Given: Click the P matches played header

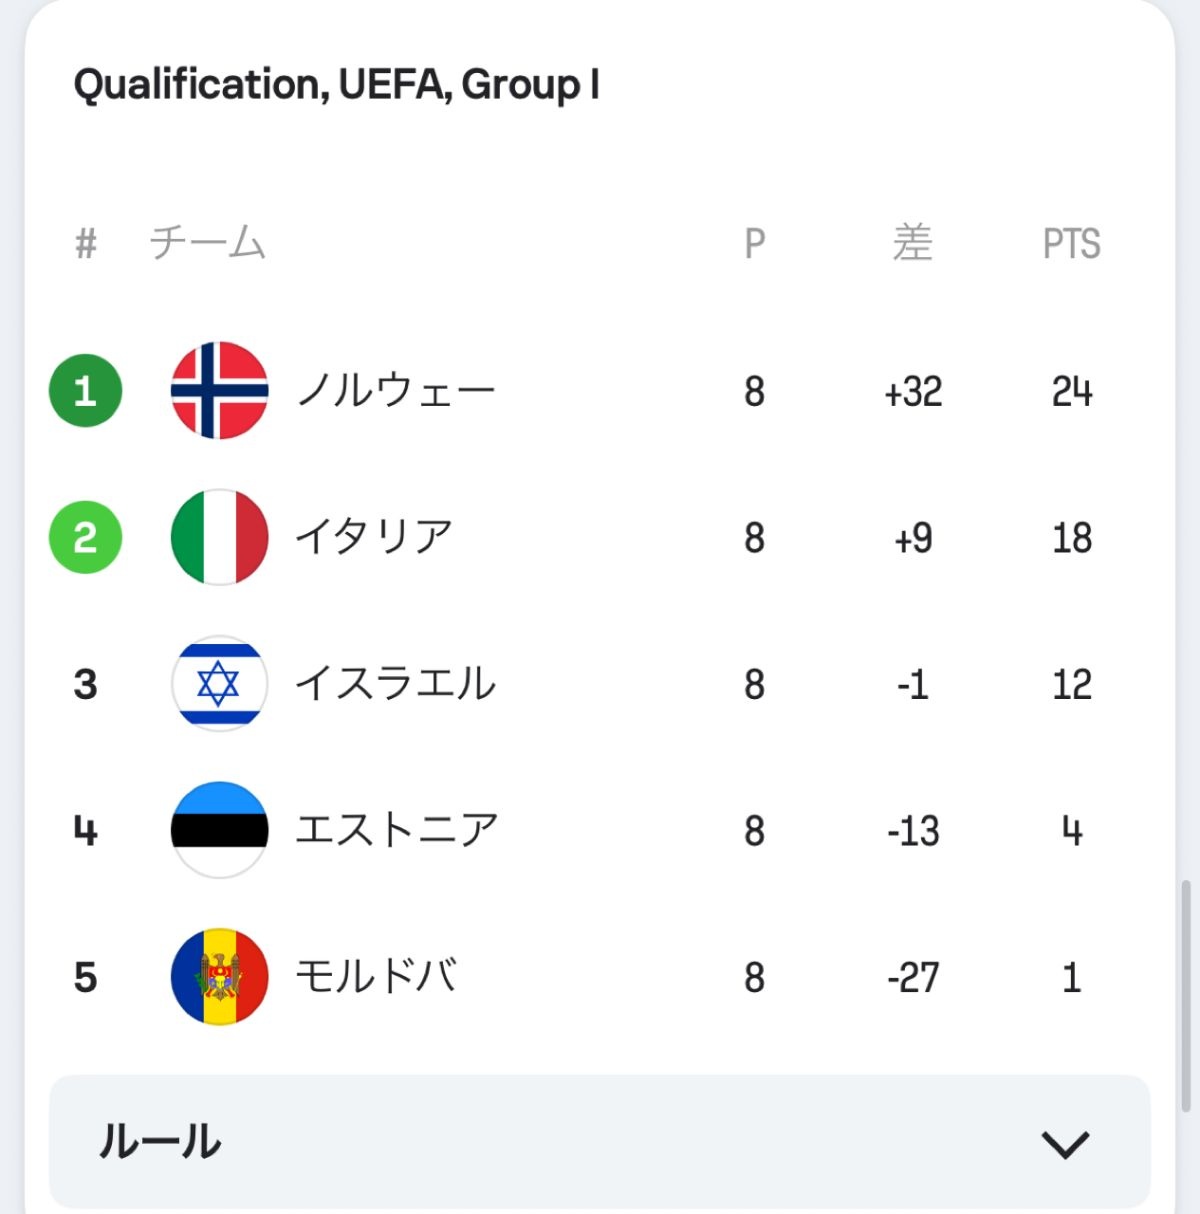Looking at the screenshot, I should point(755,244).
